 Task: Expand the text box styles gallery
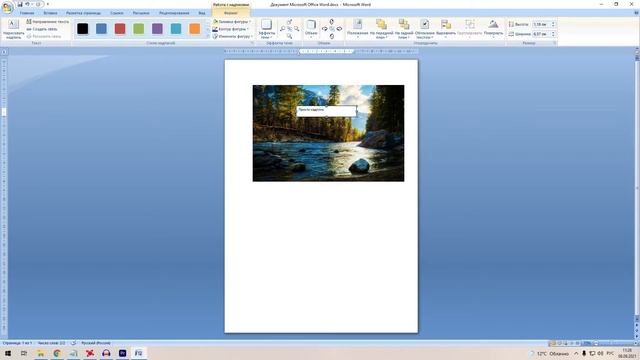point(207,36)
